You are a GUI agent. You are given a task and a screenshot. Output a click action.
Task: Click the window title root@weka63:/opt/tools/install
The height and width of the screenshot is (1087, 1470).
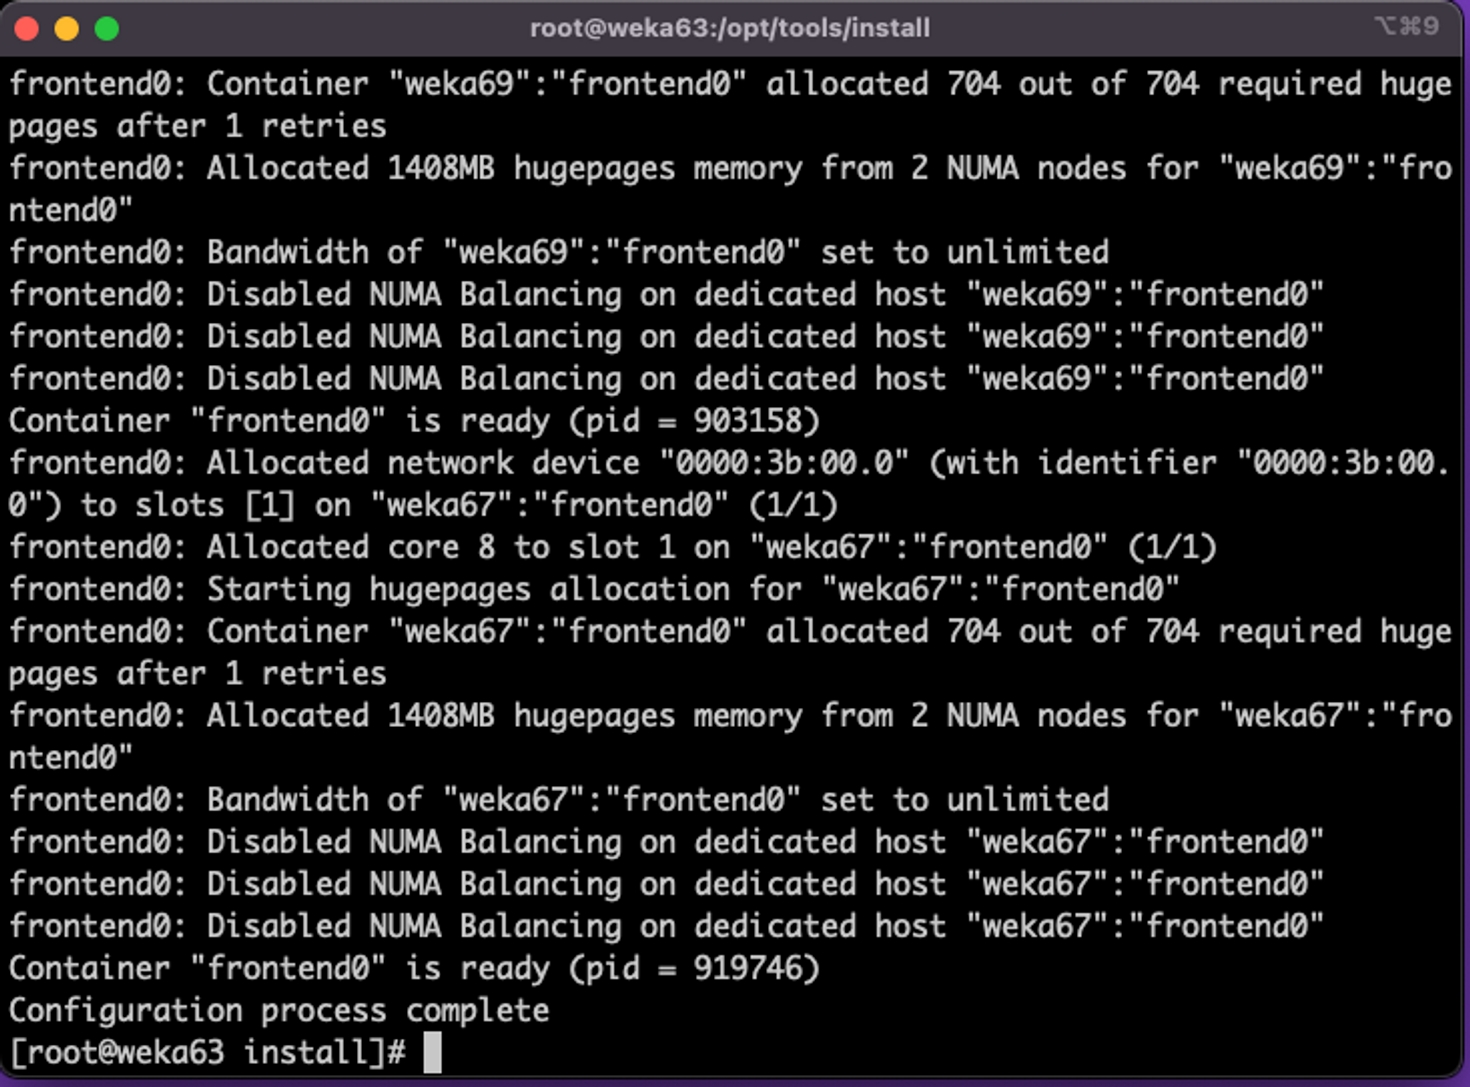point(729,28)
